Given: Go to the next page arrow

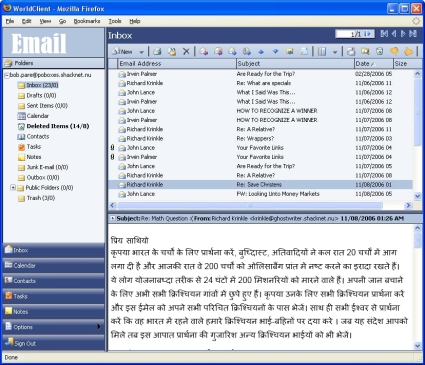Looking at the screenshot, I should 403,34.
